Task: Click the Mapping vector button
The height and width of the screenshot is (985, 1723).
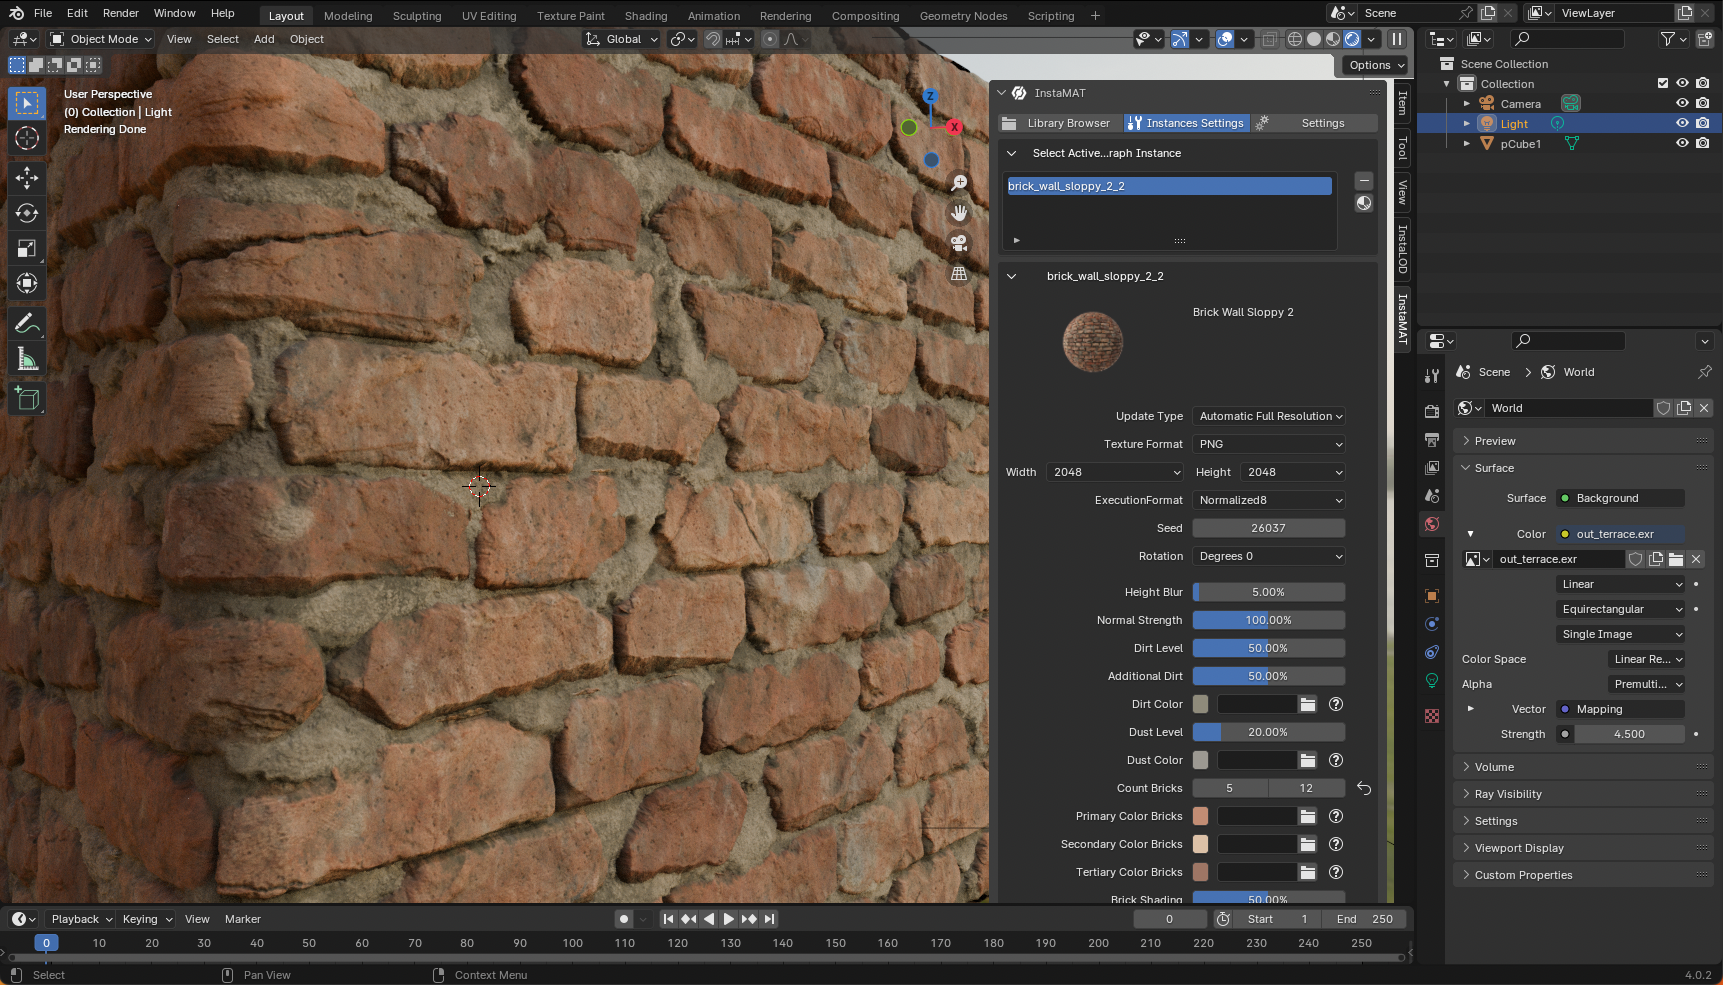Action: click(x=1620, y=709)
